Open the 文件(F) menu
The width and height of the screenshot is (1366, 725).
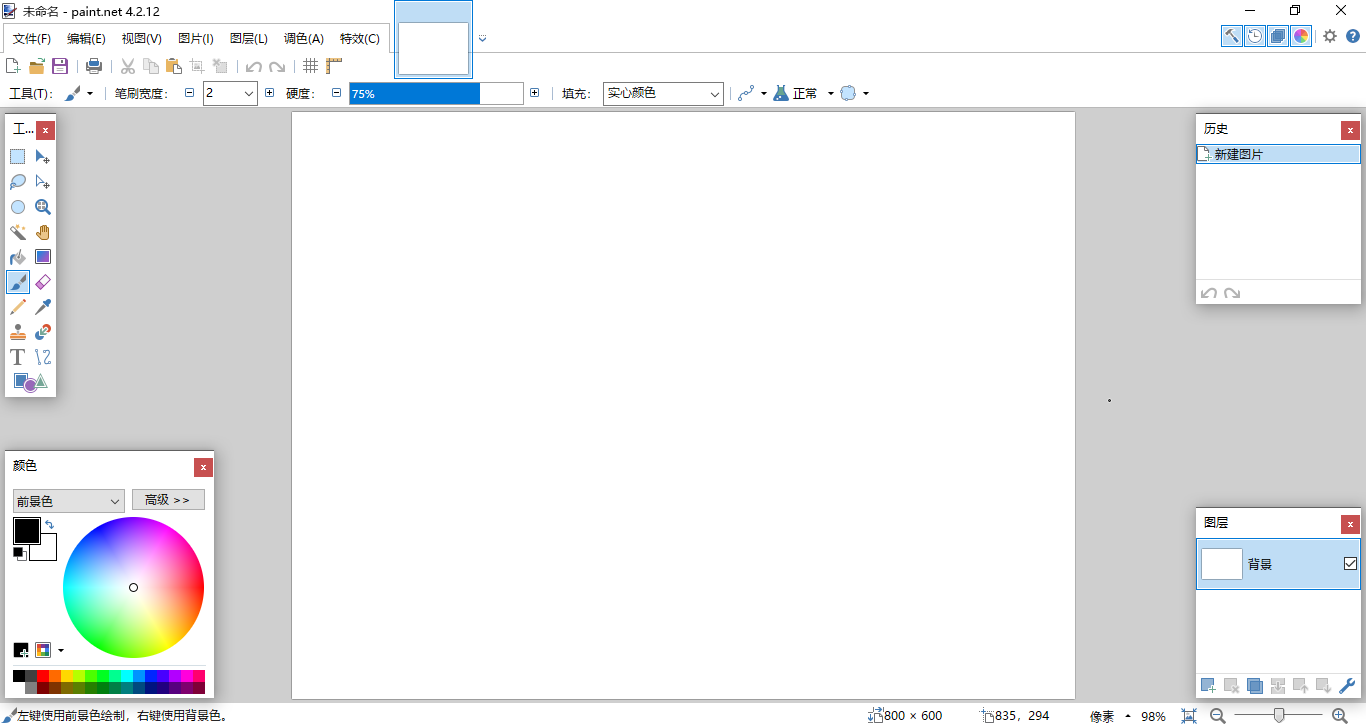point(31,39)
